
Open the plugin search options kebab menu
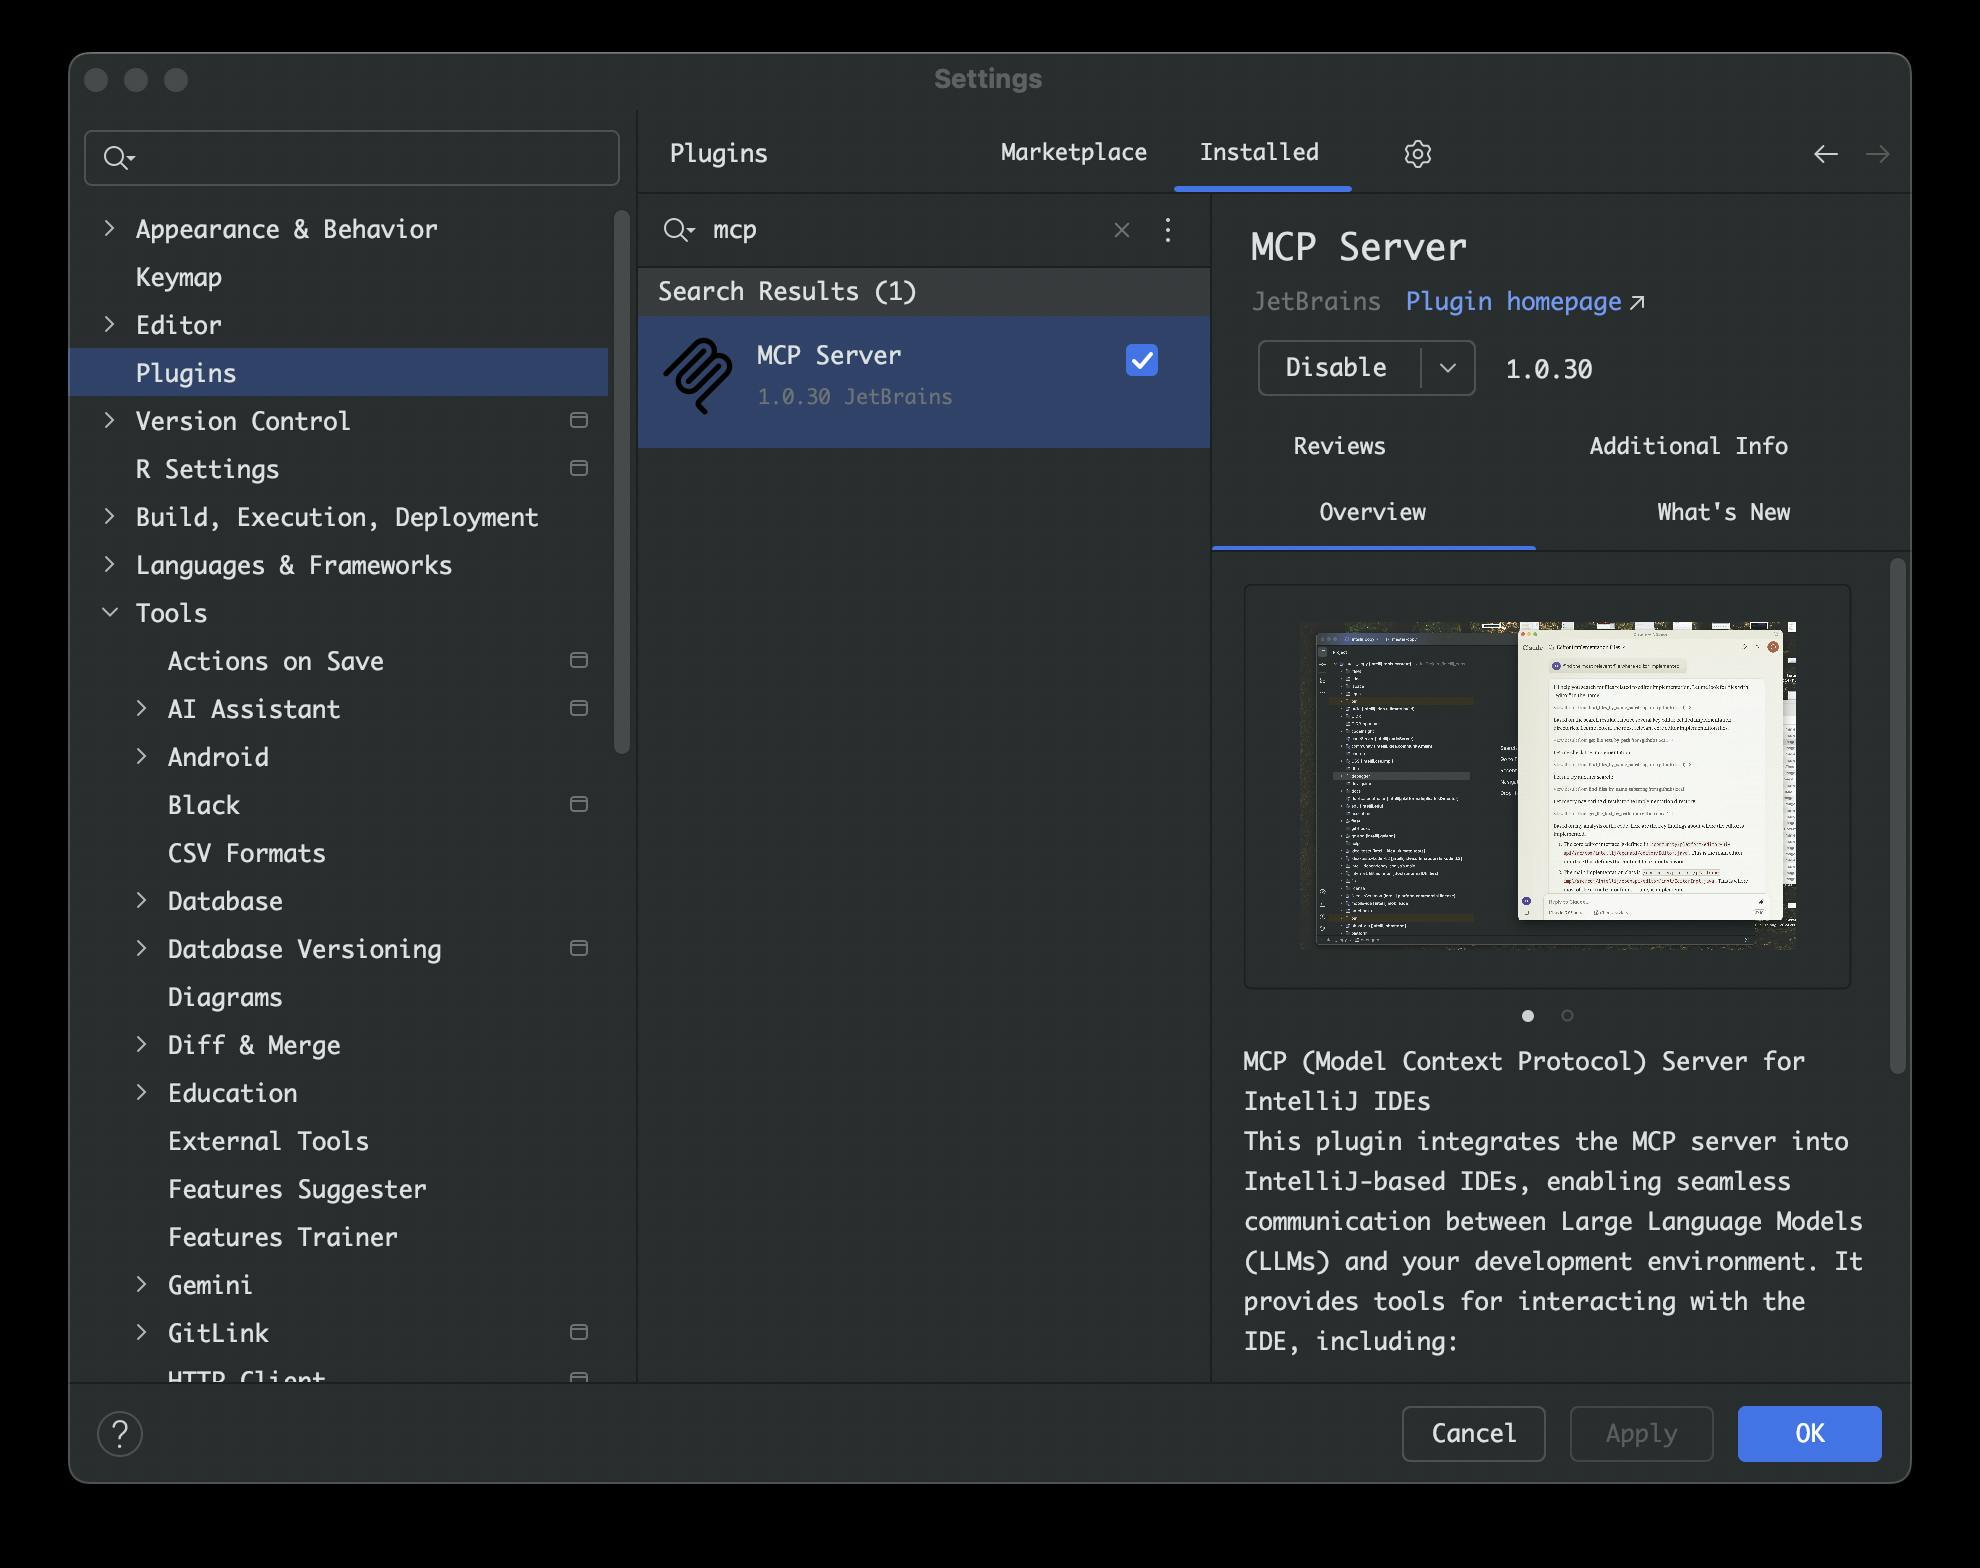[x=1167, y=230]
